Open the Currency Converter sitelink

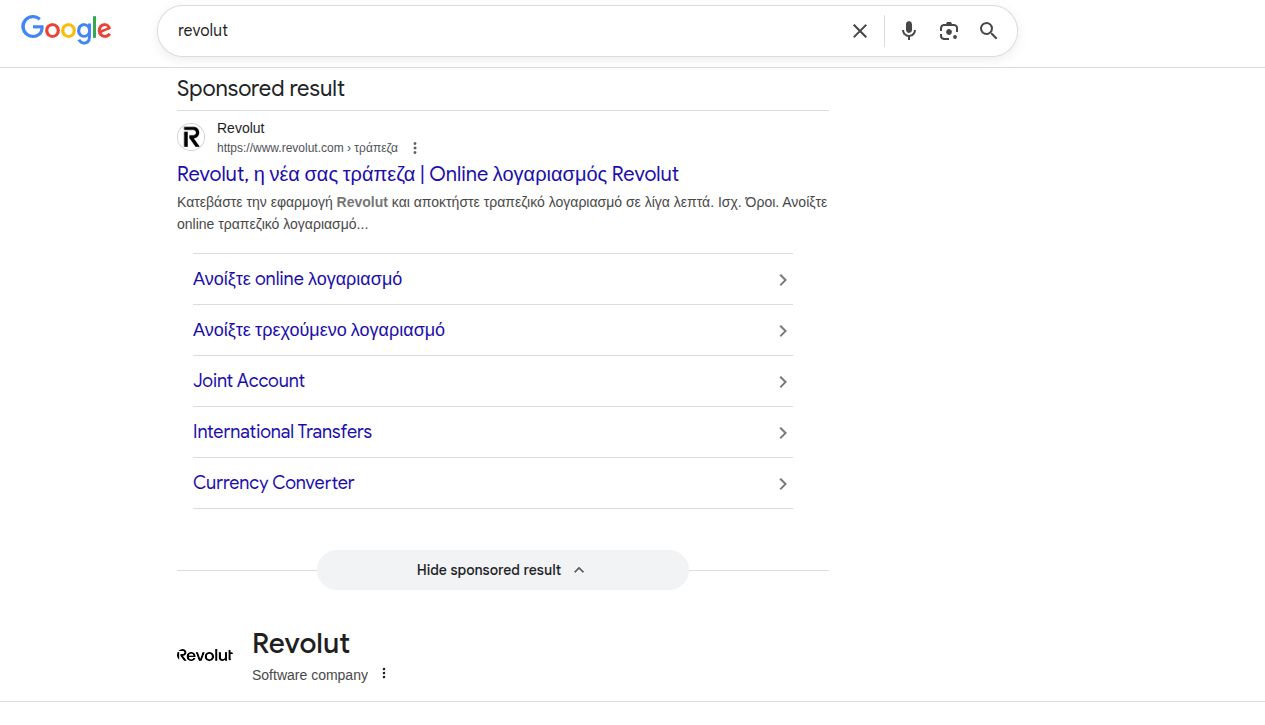click(x=273, y=483)
